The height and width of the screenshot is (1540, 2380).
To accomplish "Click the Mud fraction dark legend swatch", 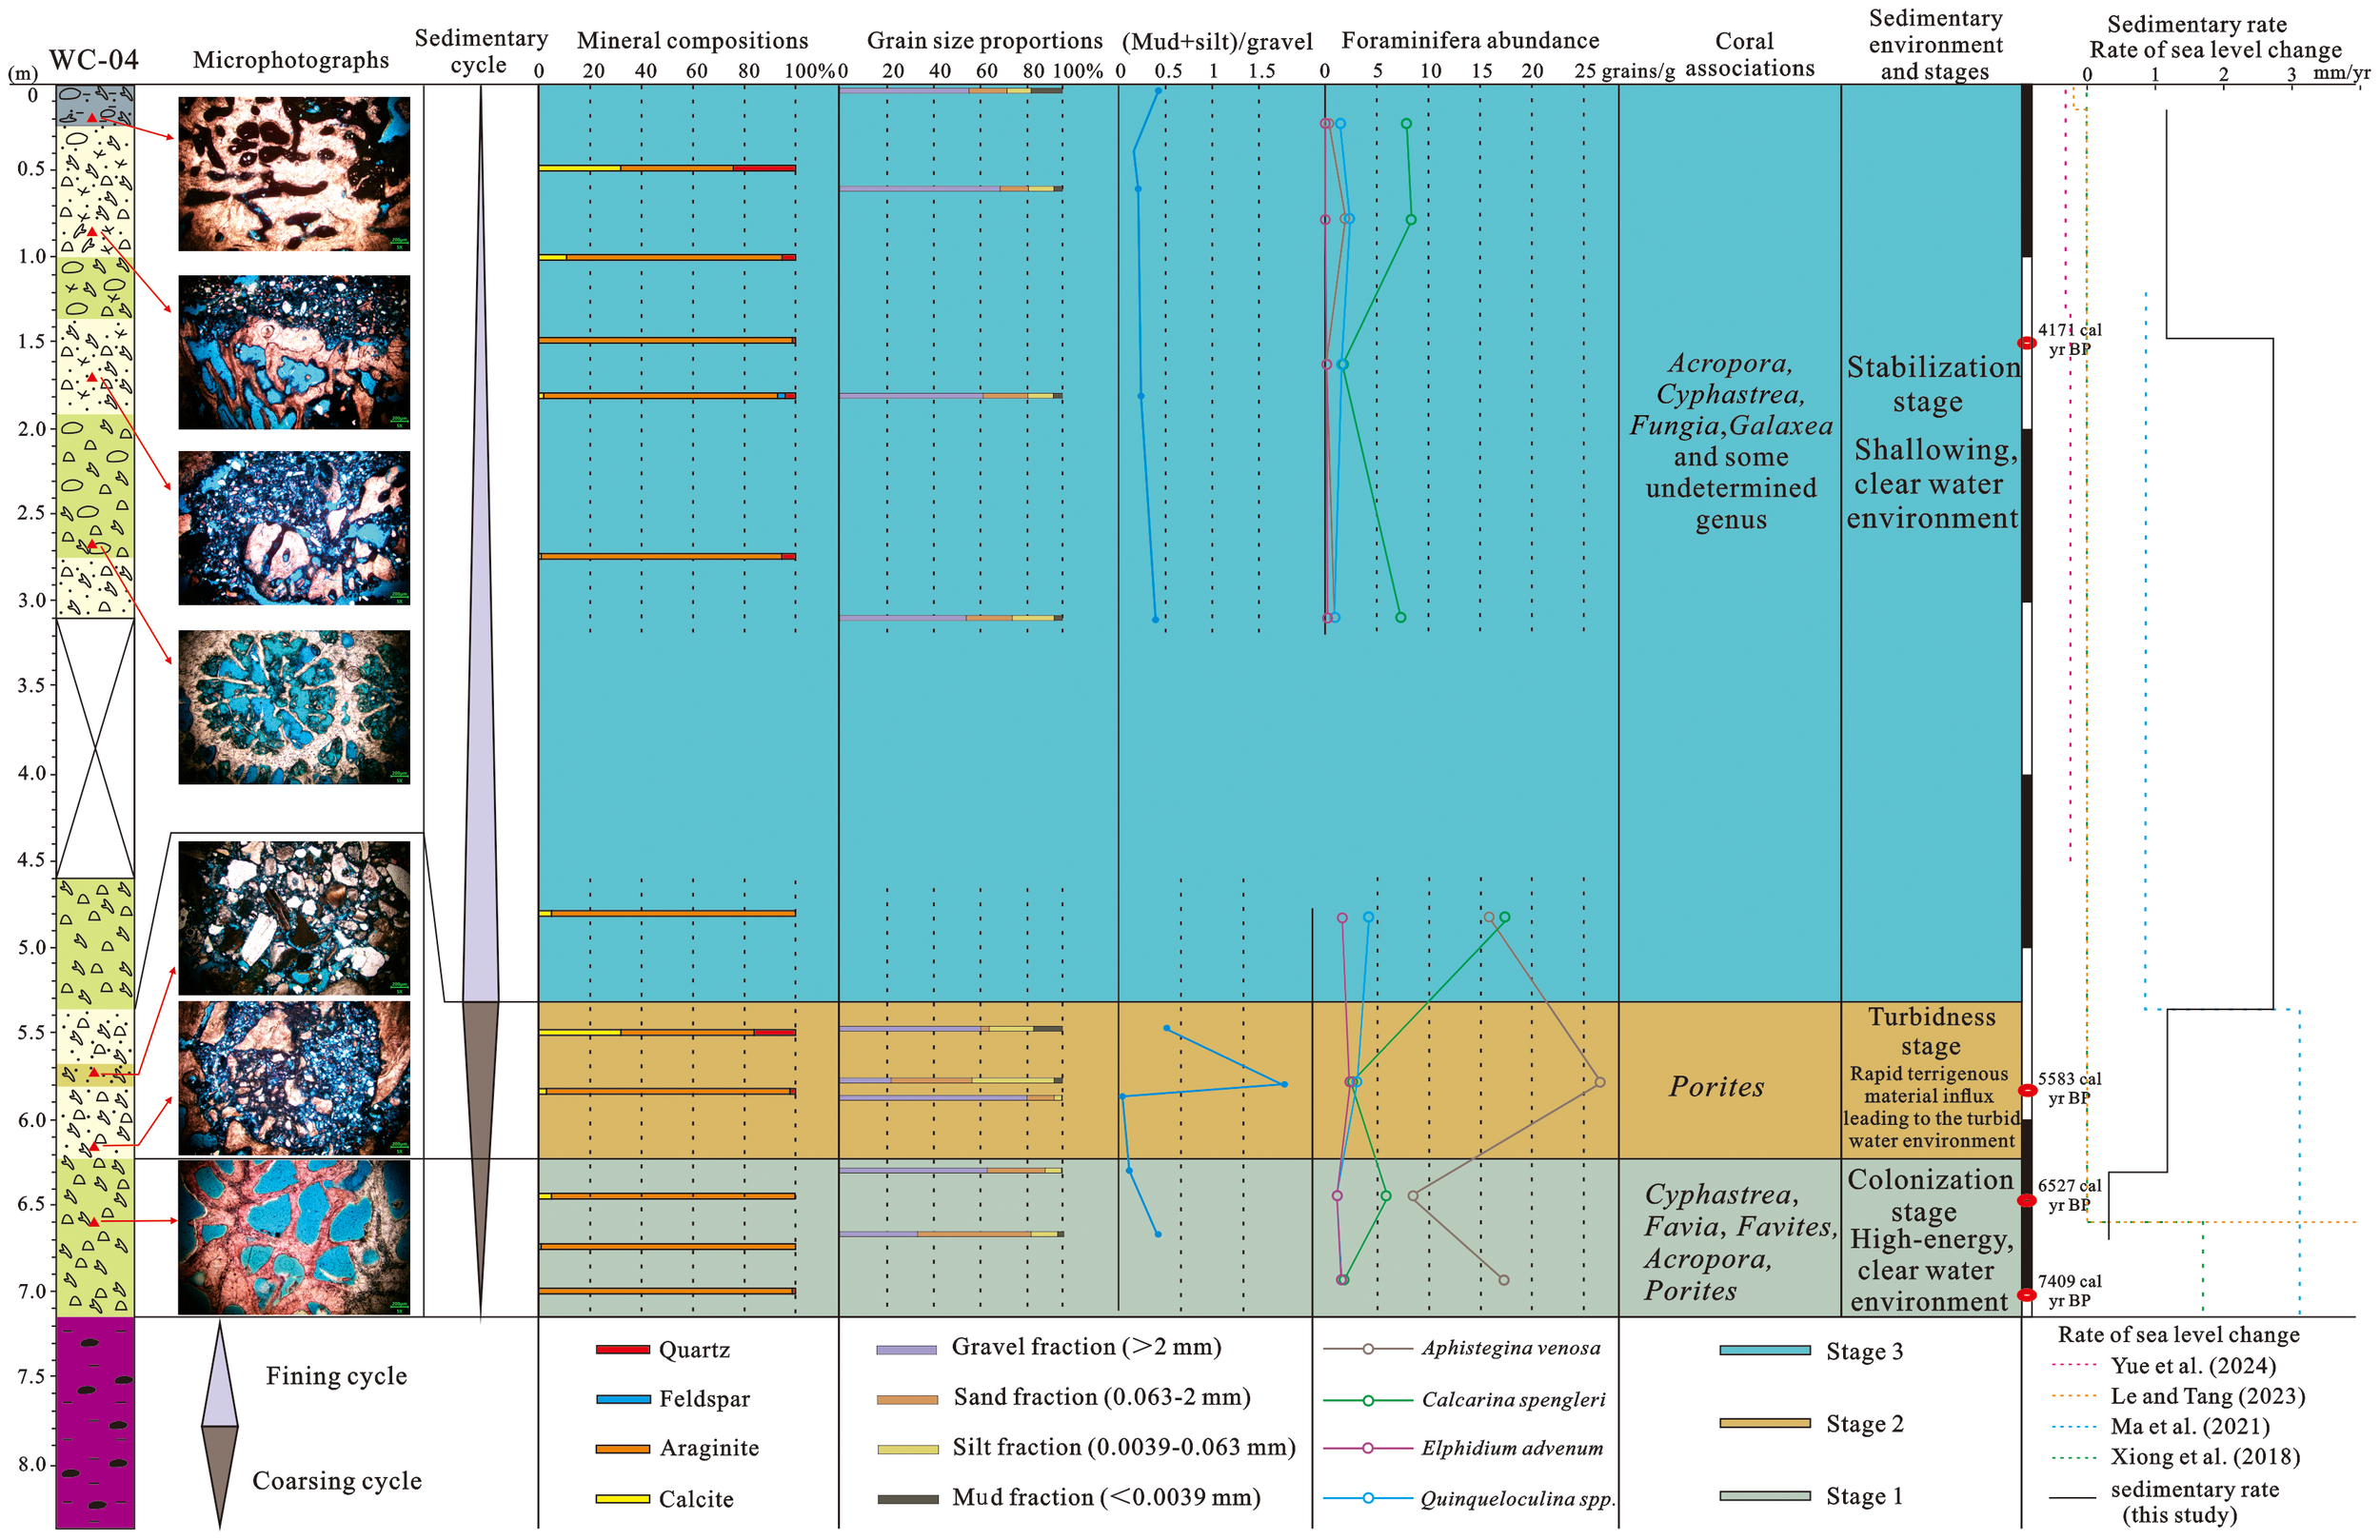I will pos(906,1499).
